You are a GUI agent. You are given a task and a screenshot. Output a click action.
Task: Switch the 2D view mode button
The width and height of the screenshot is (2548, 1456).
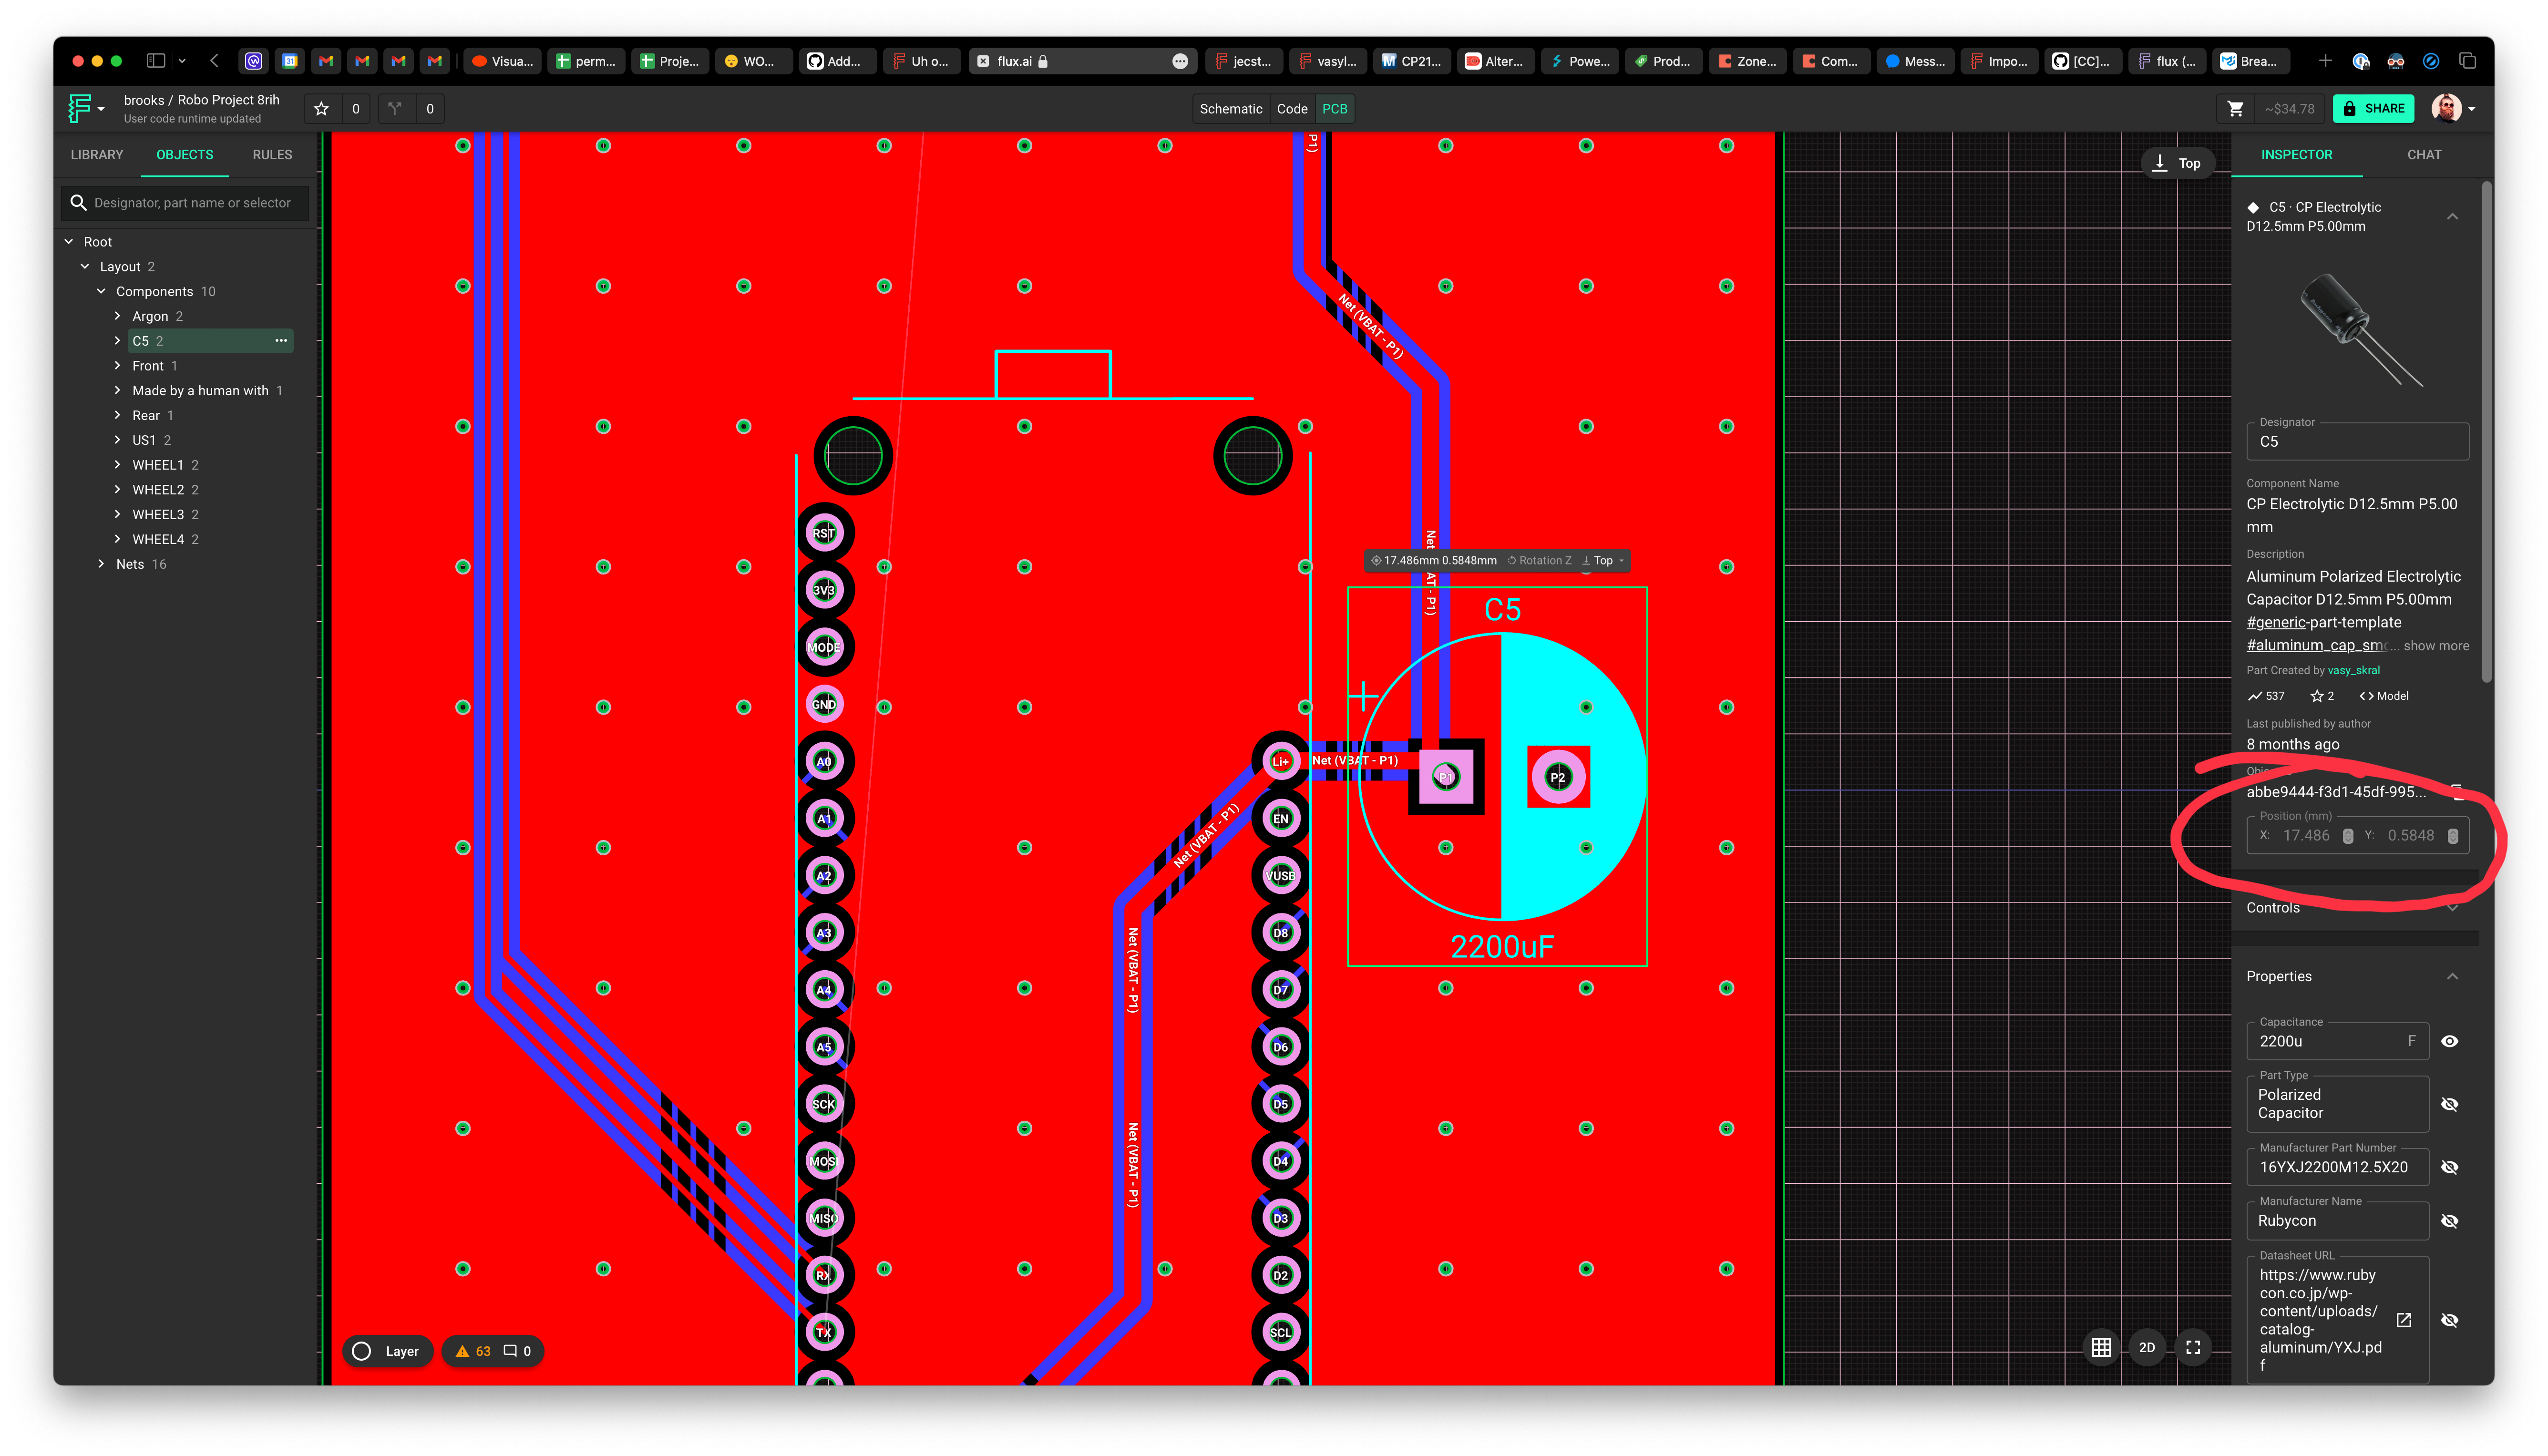pyautogui.click(x=2146, y=1347)
